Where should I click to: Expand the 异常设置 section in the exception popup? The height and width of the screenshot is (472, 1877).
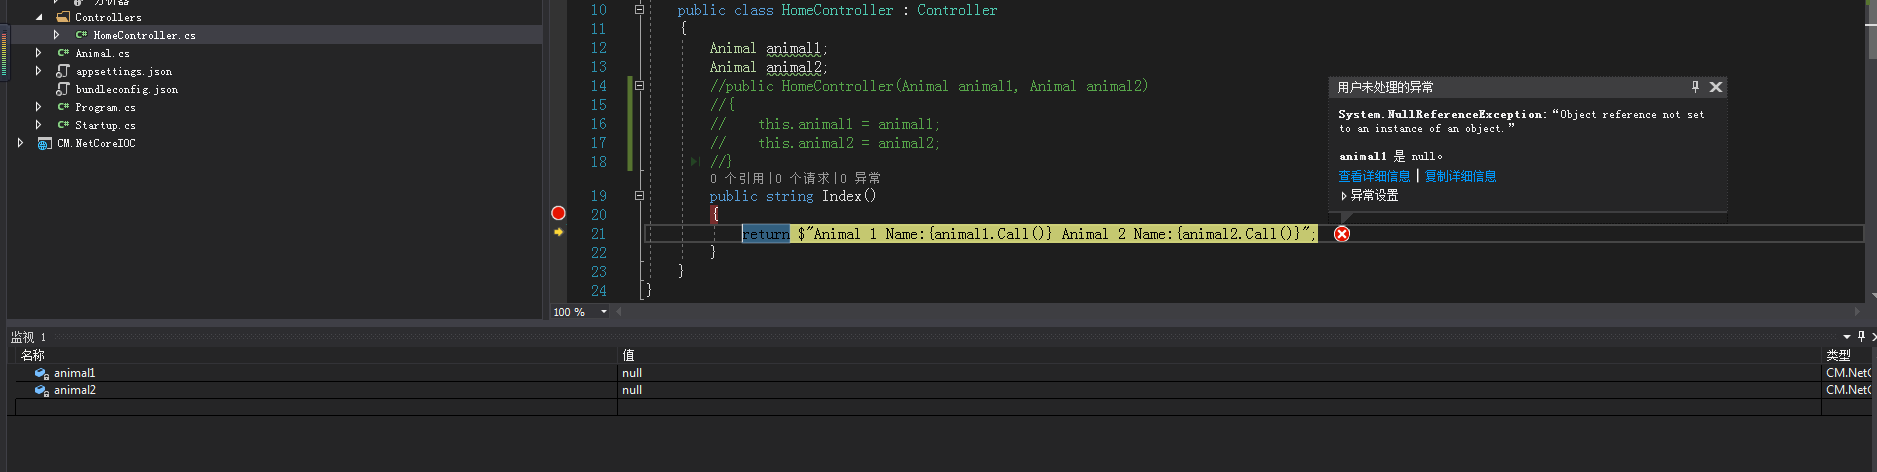[1344, 196]
